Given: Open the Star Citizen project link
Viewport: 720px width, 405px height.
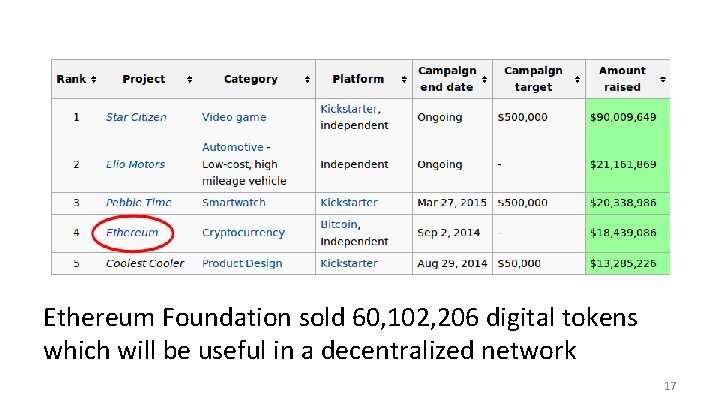Looking at the screenshot, I should [136, 117].
